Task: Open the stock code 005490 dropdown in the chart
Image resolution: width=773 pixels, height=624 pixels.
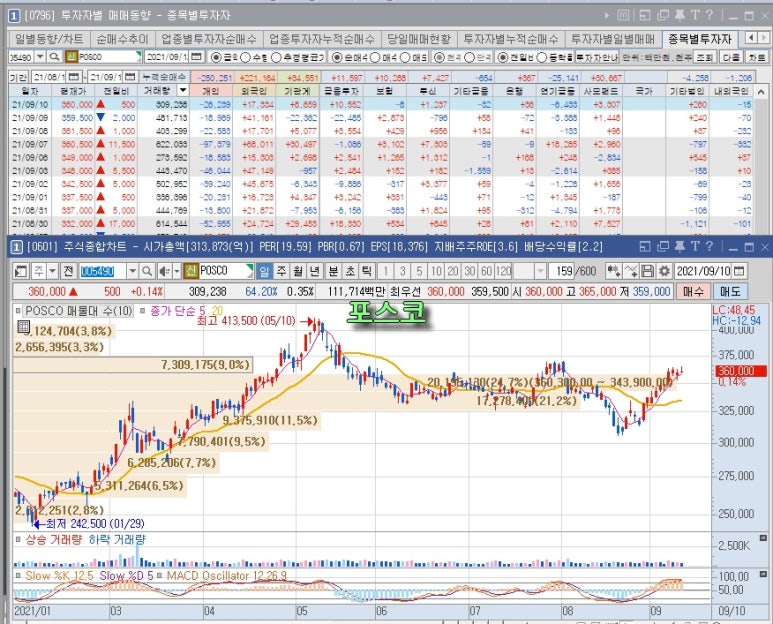Action: tap(132, 271)
